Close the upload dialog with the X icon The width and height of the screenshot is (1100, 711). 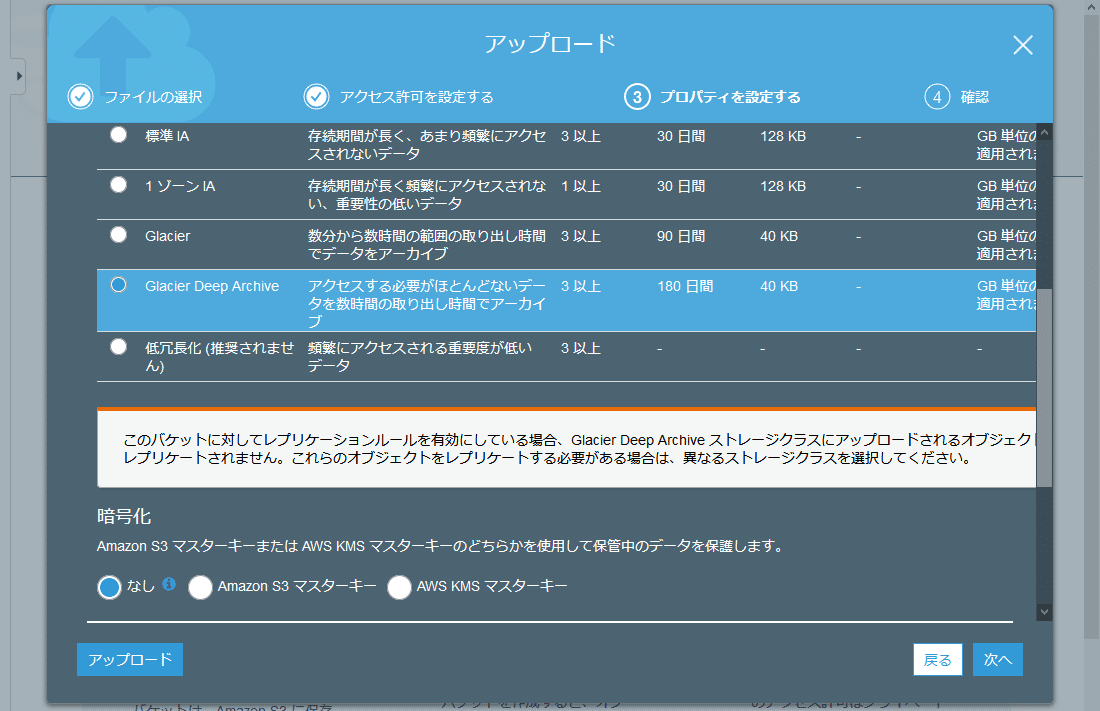1023,45
